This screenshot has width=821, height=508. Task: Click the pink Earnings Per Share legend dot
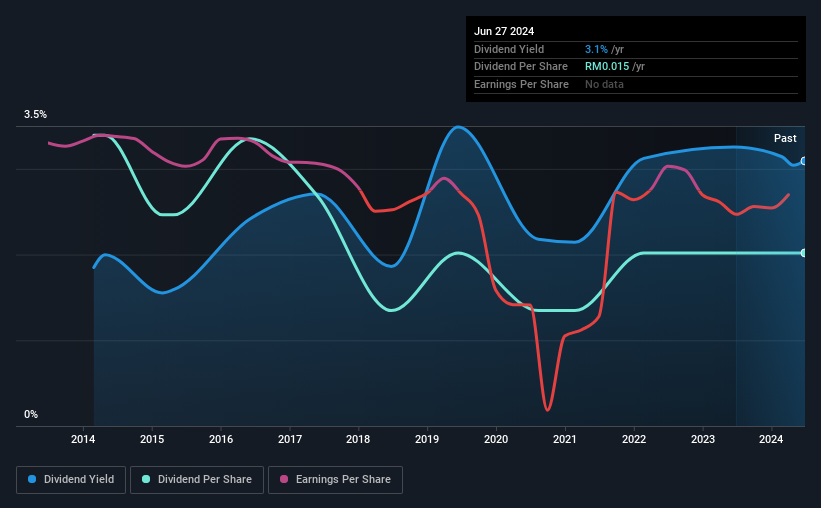pos(284,479)
